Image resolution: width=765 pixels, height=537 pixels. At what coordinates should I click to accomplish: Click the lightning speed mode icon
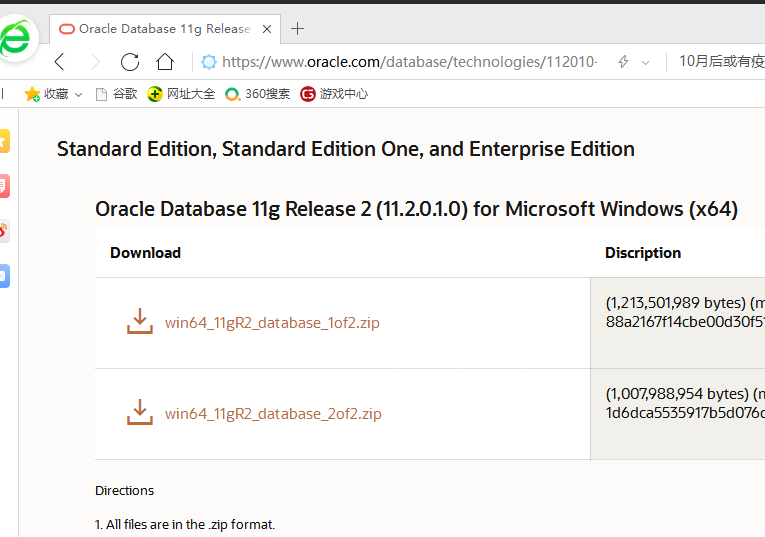tap(623, 62)
